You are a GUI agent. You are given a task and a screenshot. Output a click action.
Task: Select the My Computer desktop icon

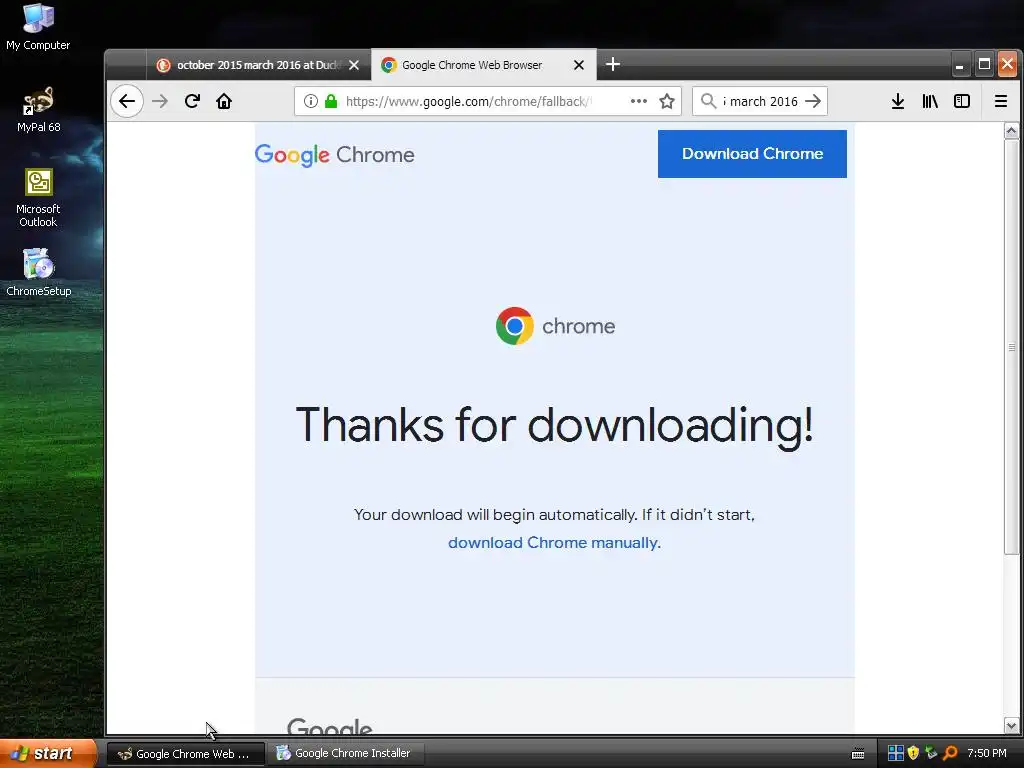(38, 27)
